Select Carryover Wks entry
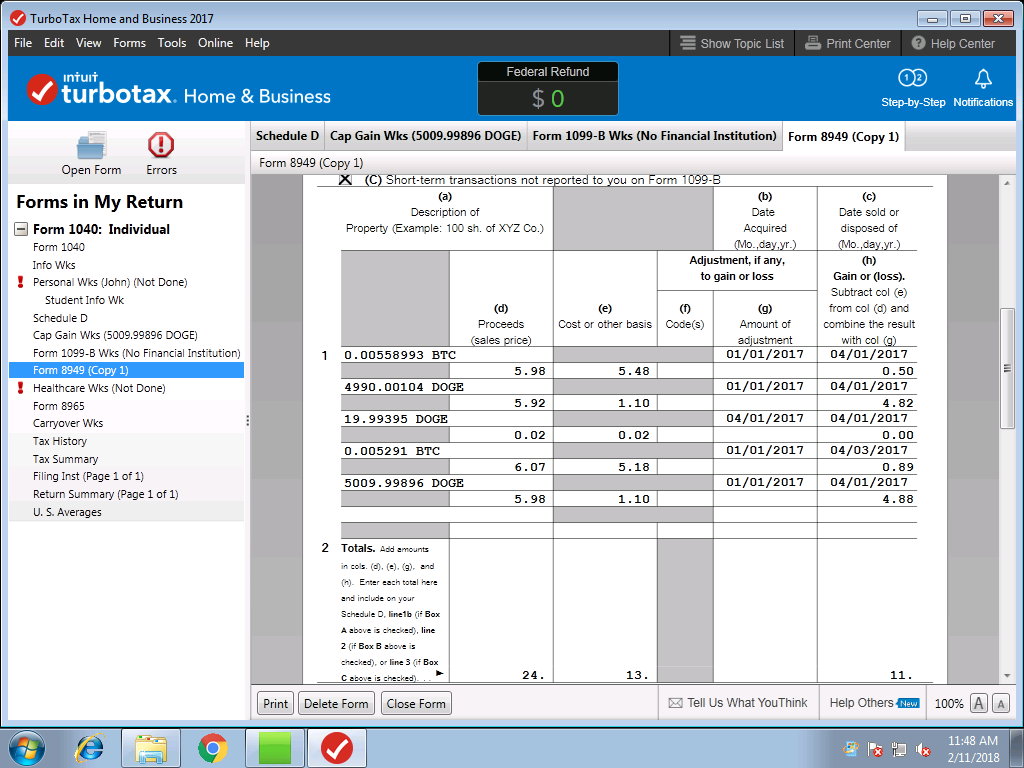The width and height of the screenshot is (1024, 768). pyautogui.click(x=68, y=423)
